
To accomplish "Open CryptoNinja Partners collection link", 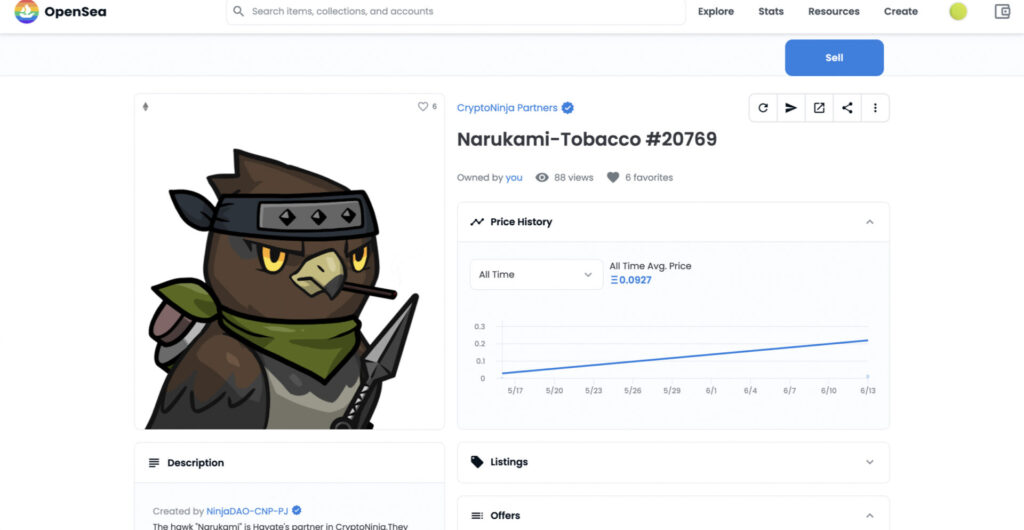I will (507, 108).
